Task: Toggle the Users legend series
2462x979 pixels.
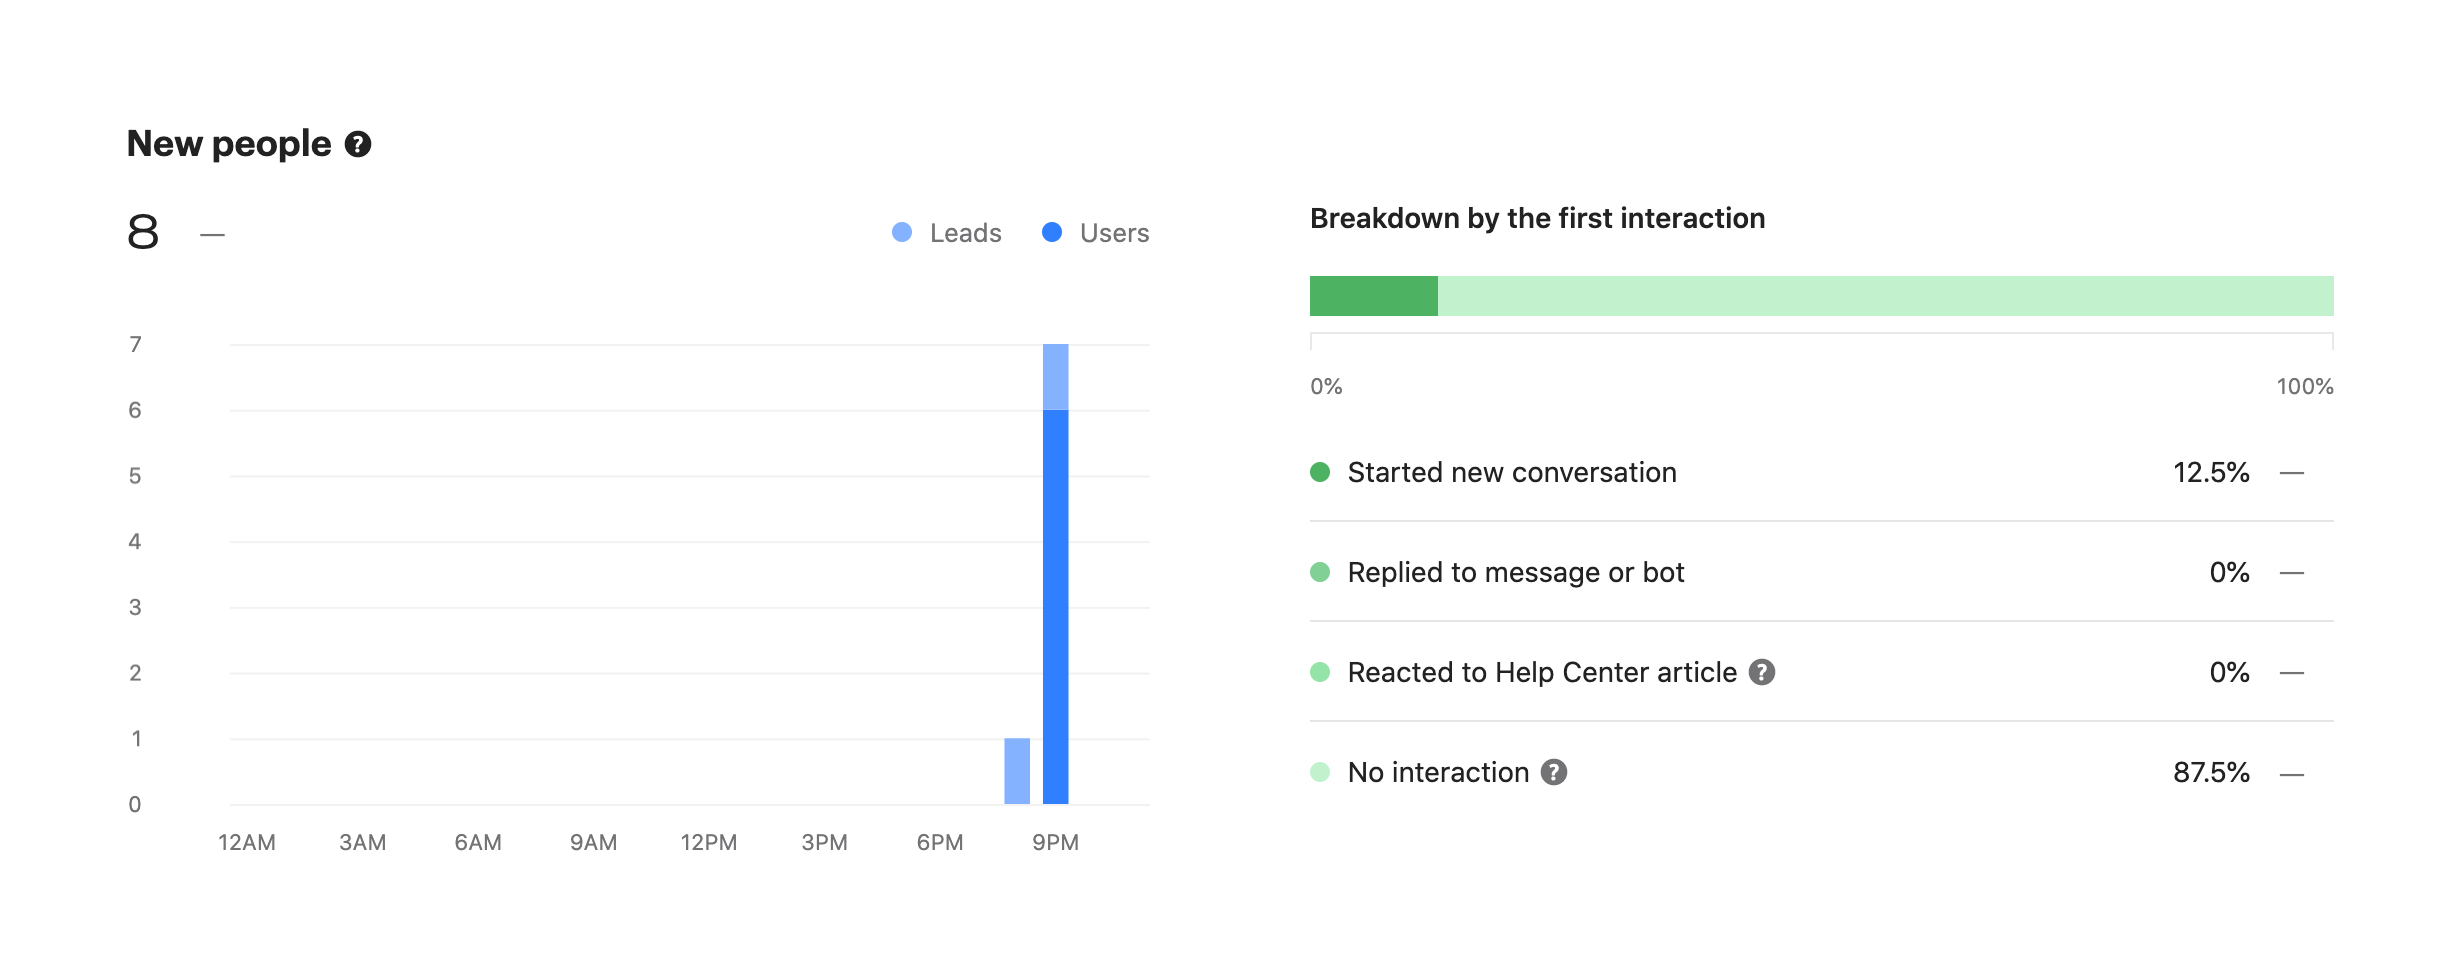Action: click(1096, 233)
